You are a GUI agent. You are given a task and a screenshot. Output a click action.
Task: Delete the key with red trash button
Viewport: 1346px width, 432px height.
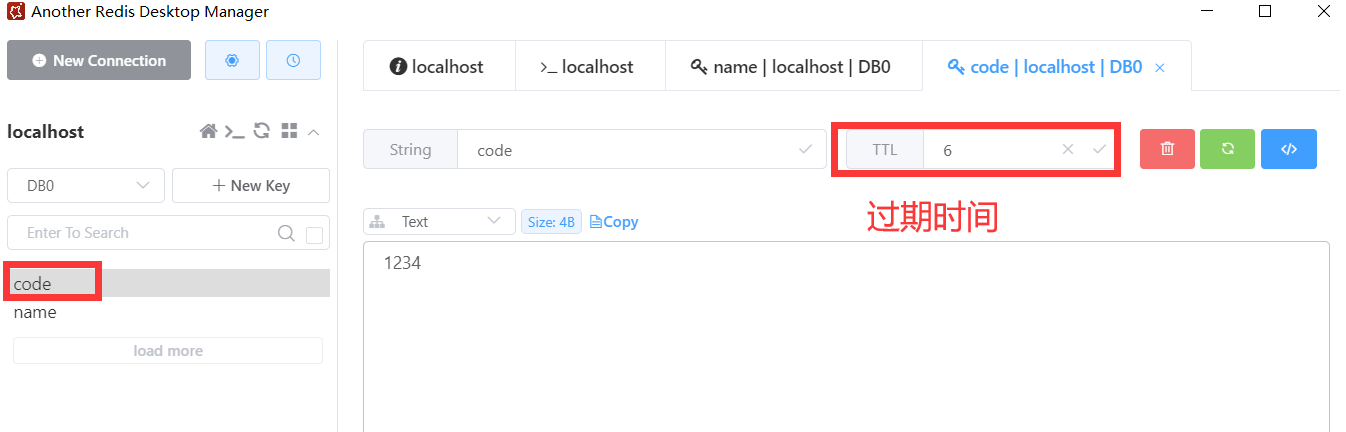click(x=1167, y=149)
